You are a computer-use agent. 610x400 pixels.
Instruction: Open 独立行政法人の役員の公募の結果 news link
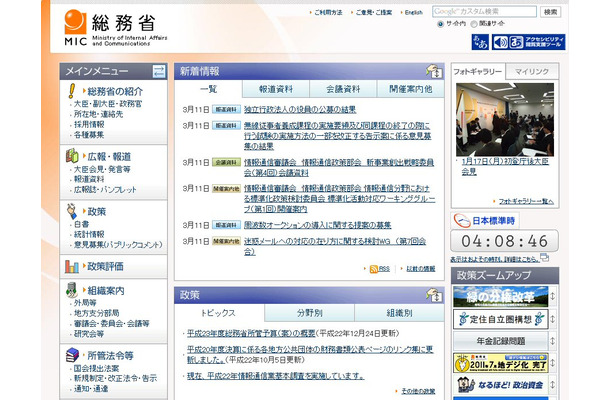300,110
